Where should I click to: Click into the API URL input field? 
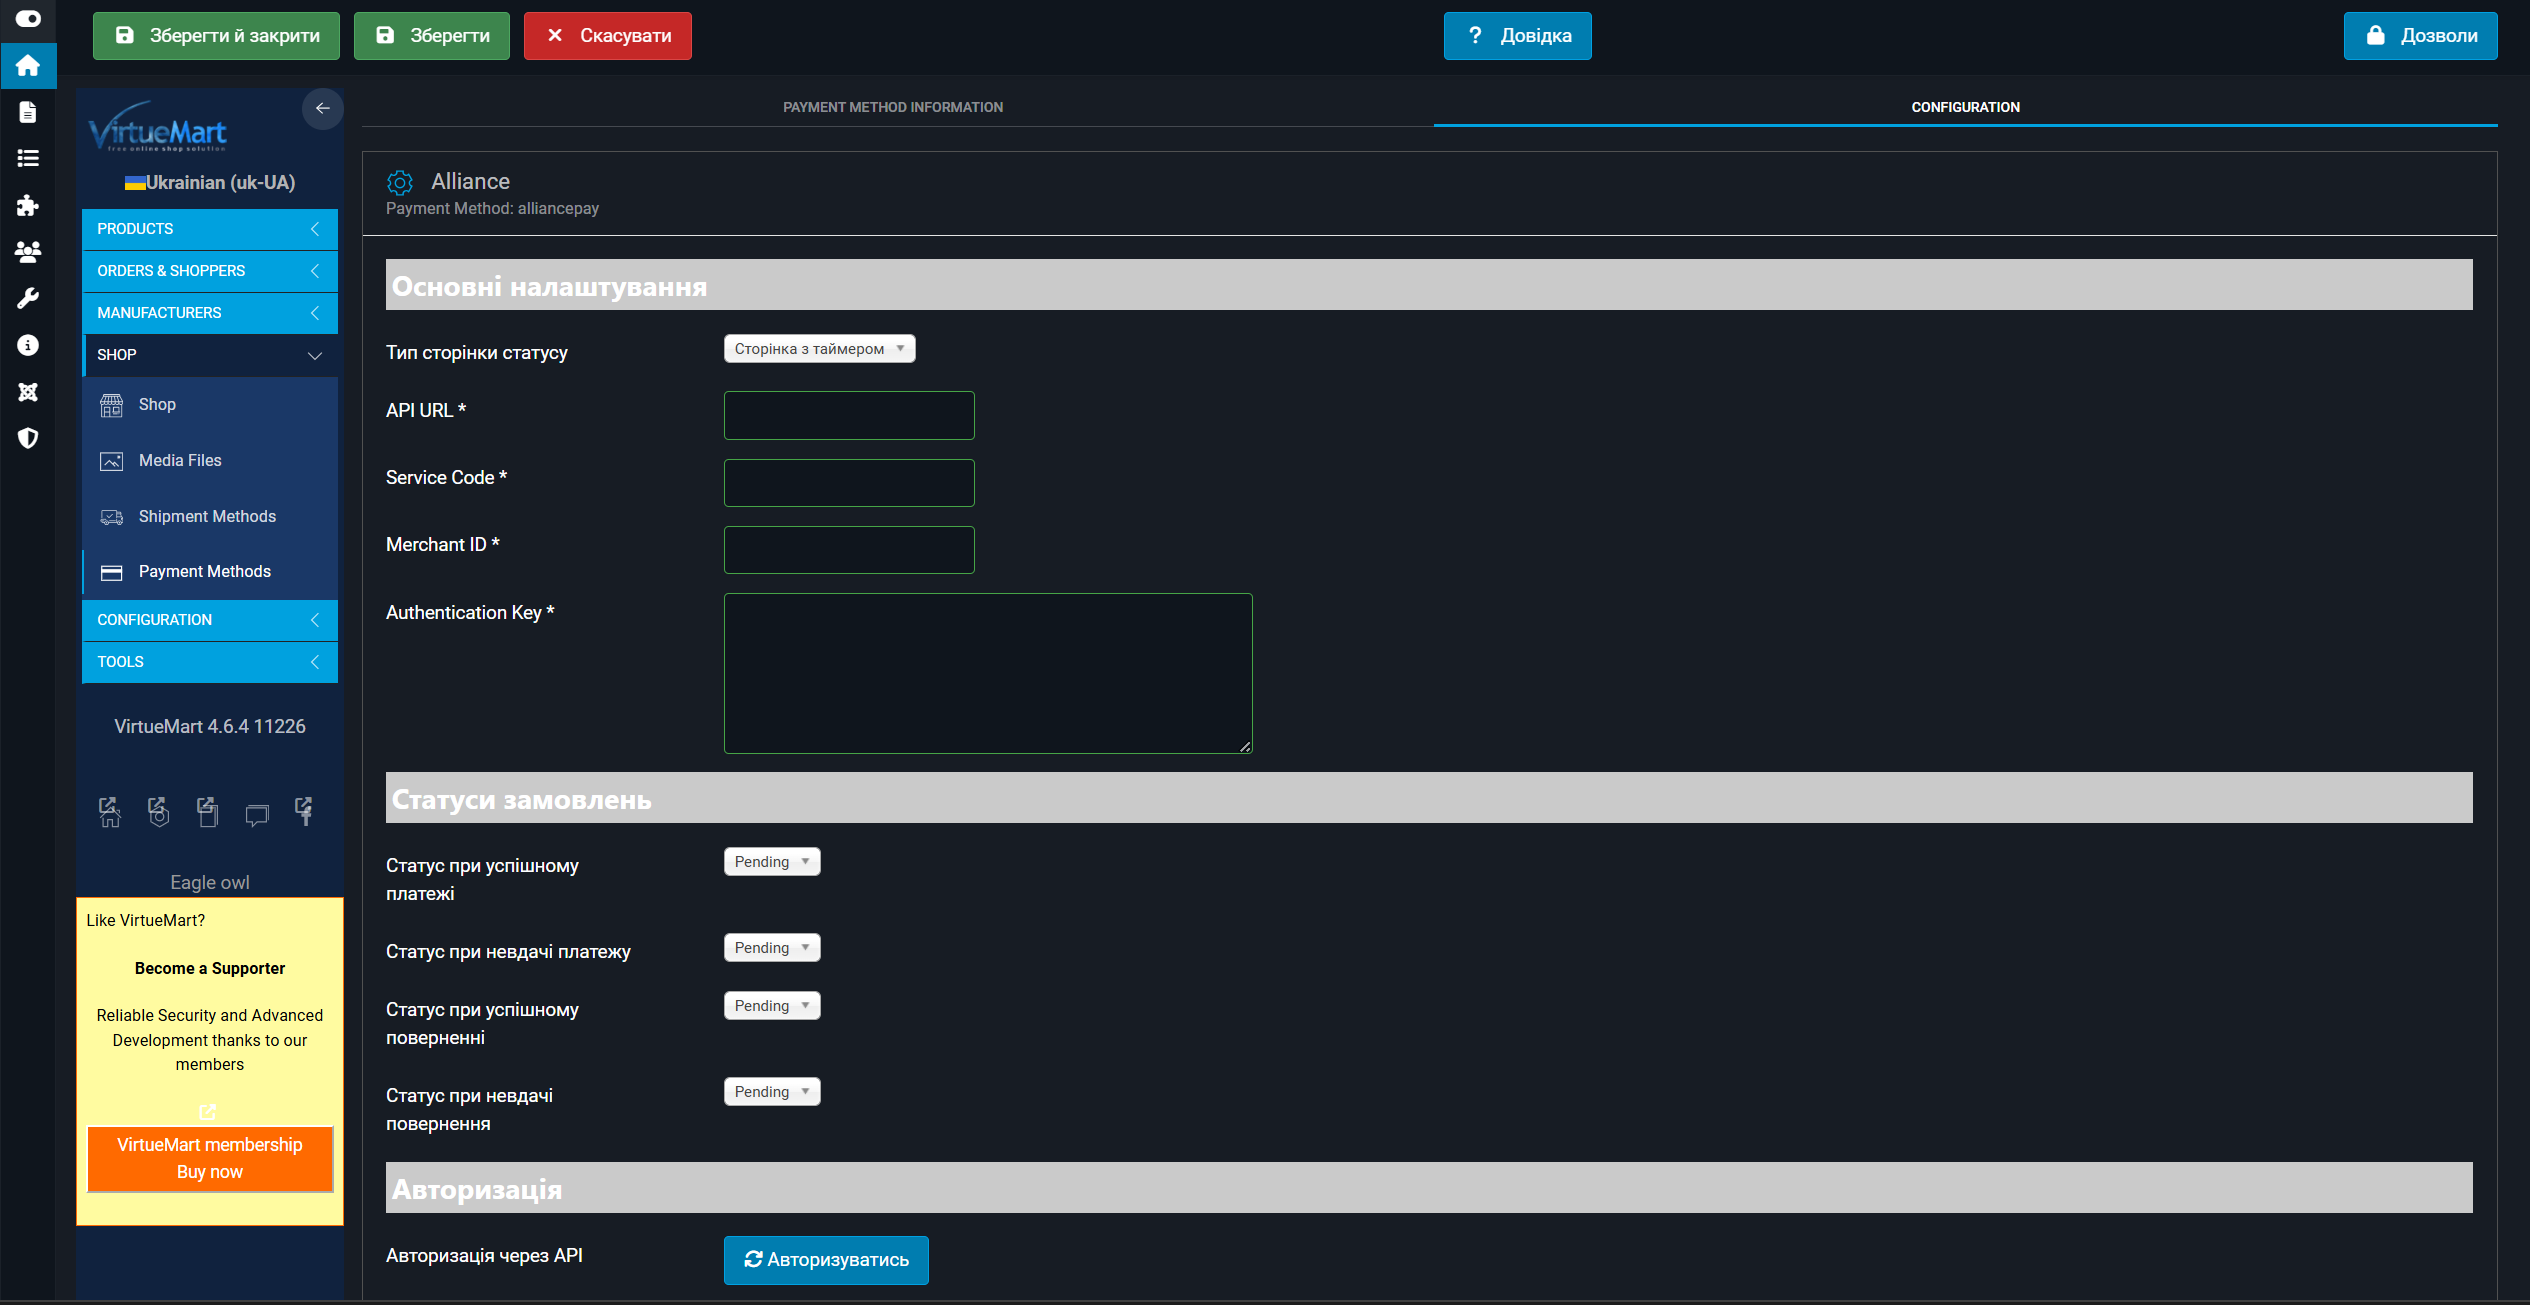point(848,415)
